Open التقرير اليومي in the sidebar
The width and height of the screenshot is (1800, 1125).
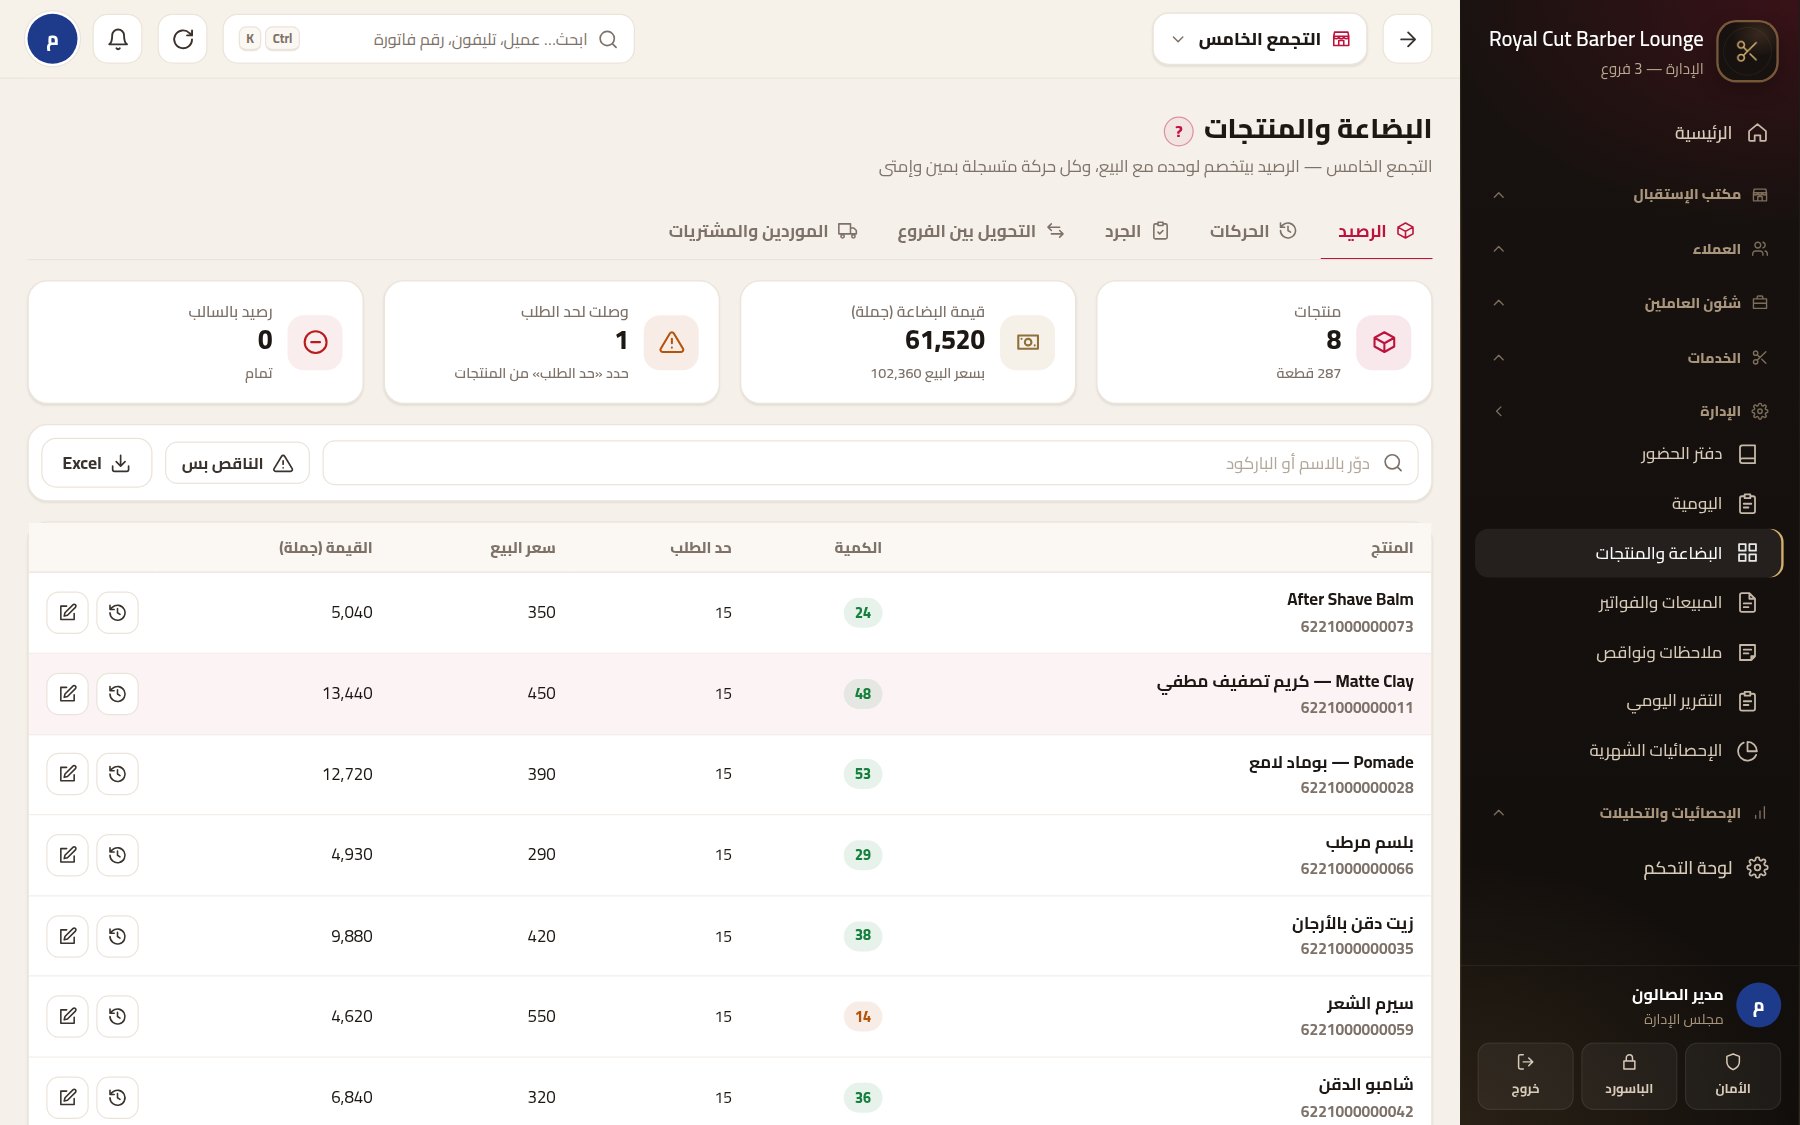pos(1629,701)
